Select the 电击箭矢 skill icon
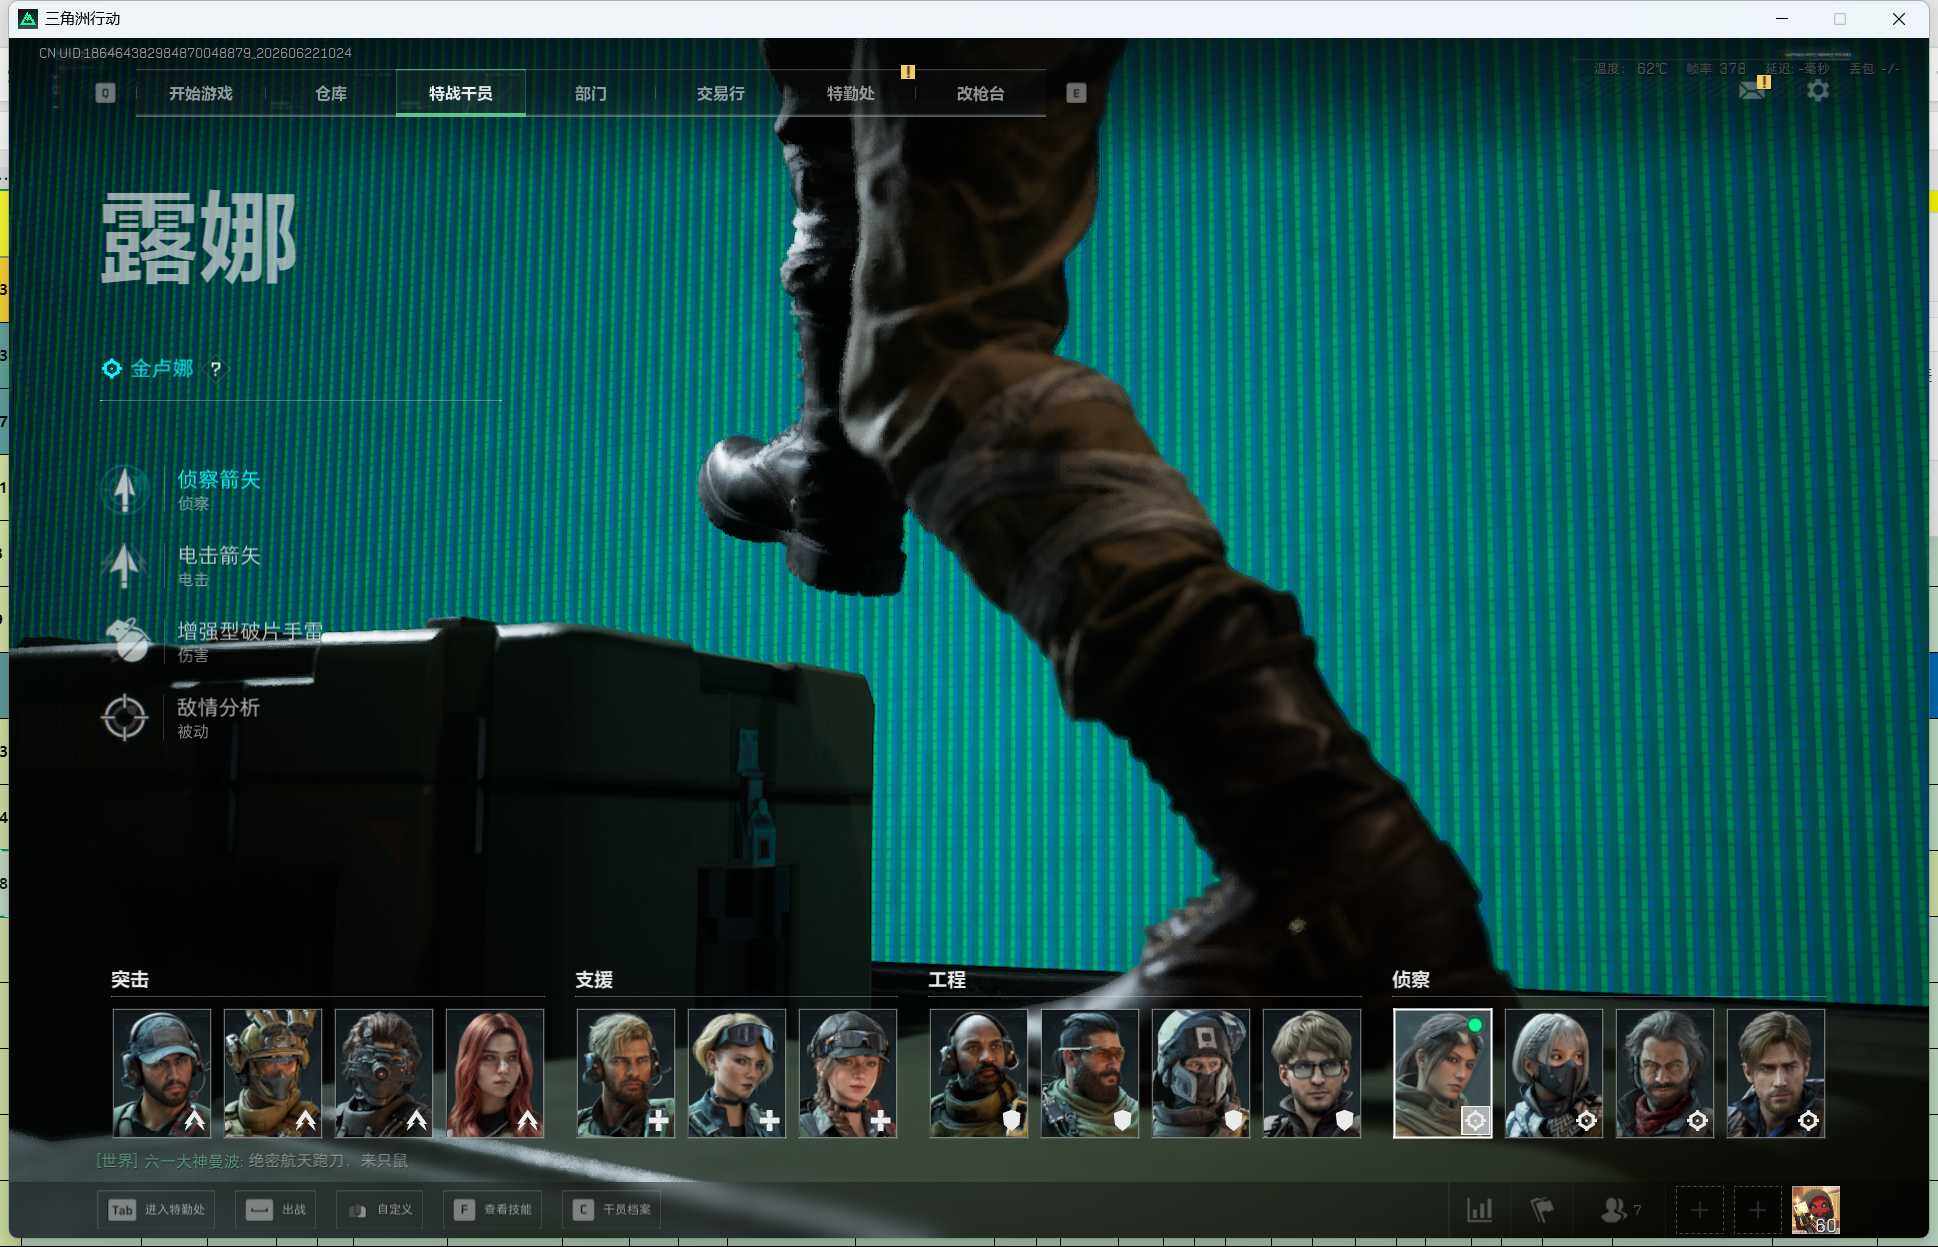This screenshot has width=1938, height=1247. pyautogui.click(x=125, y=565)
